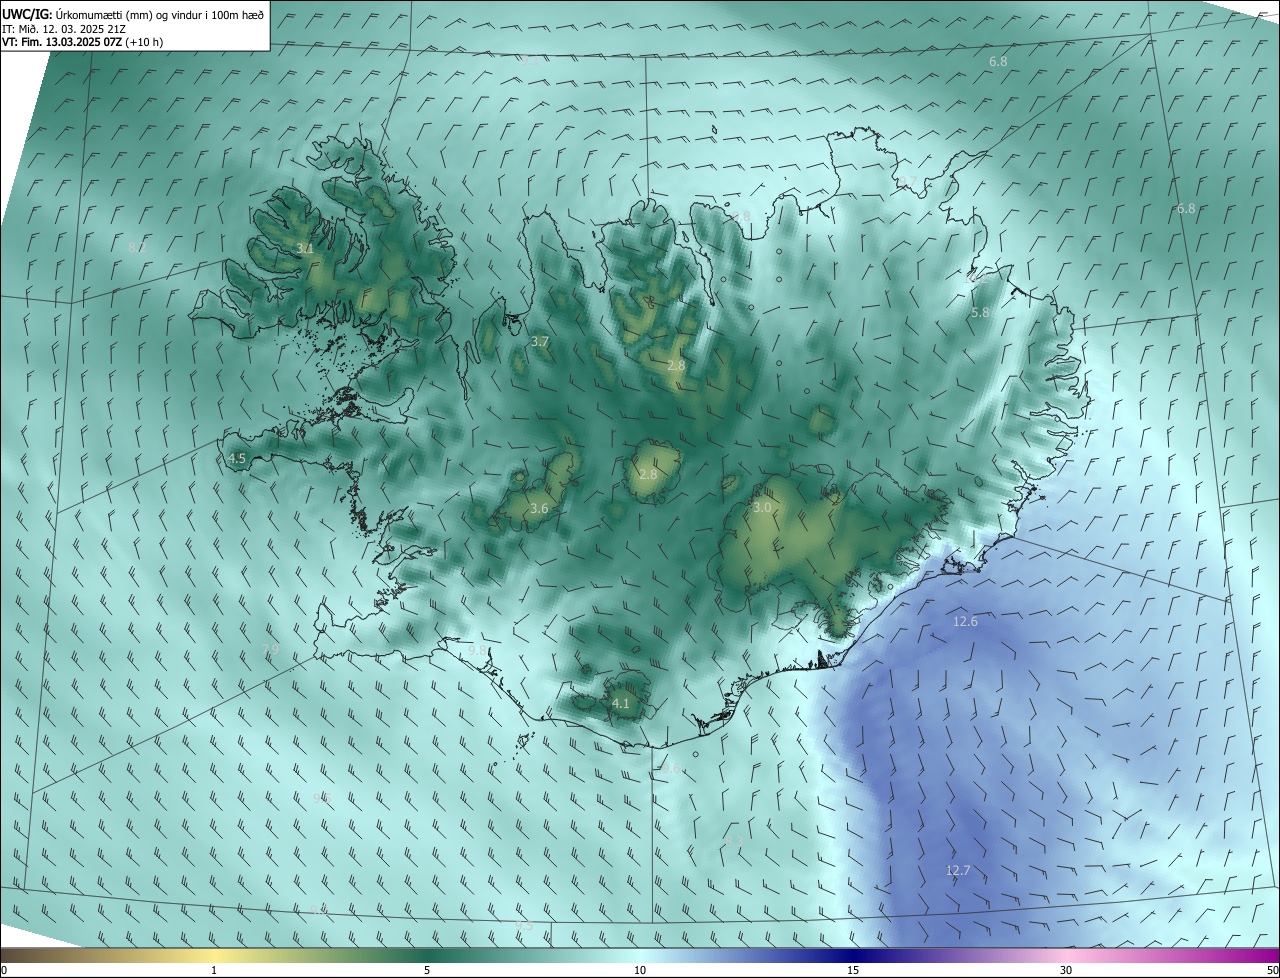Click the 3.6 value on the western glacier

click(539, 508)
